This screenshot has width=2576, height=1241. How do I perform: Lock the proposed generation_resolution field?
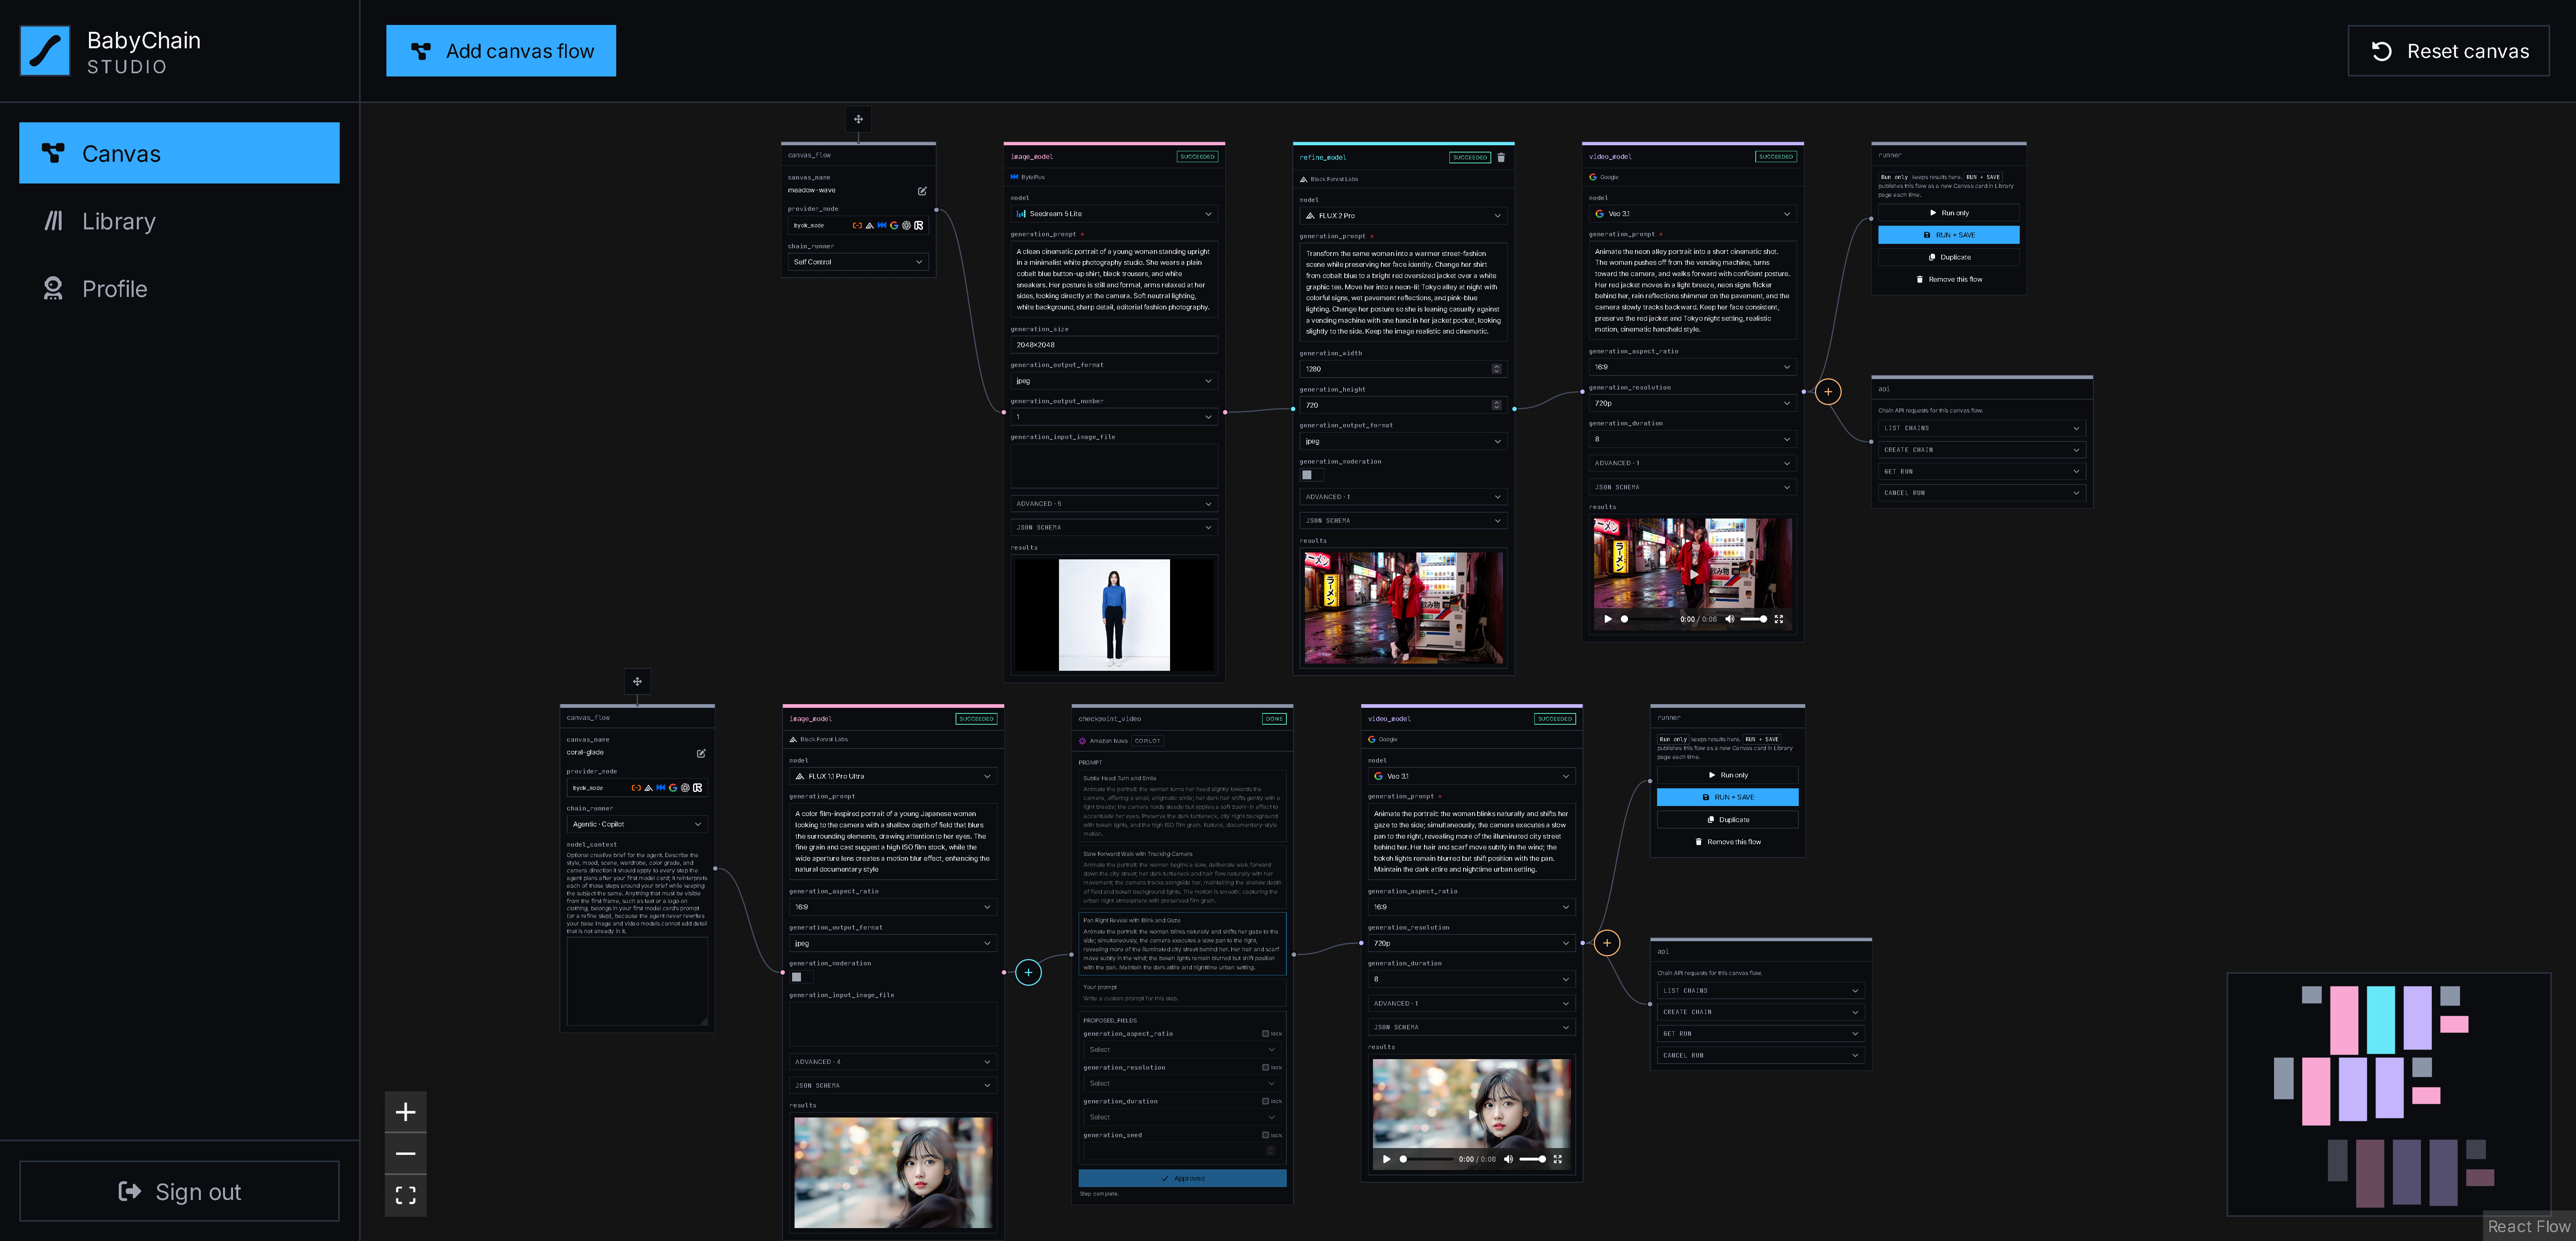pos(1266,1068)
